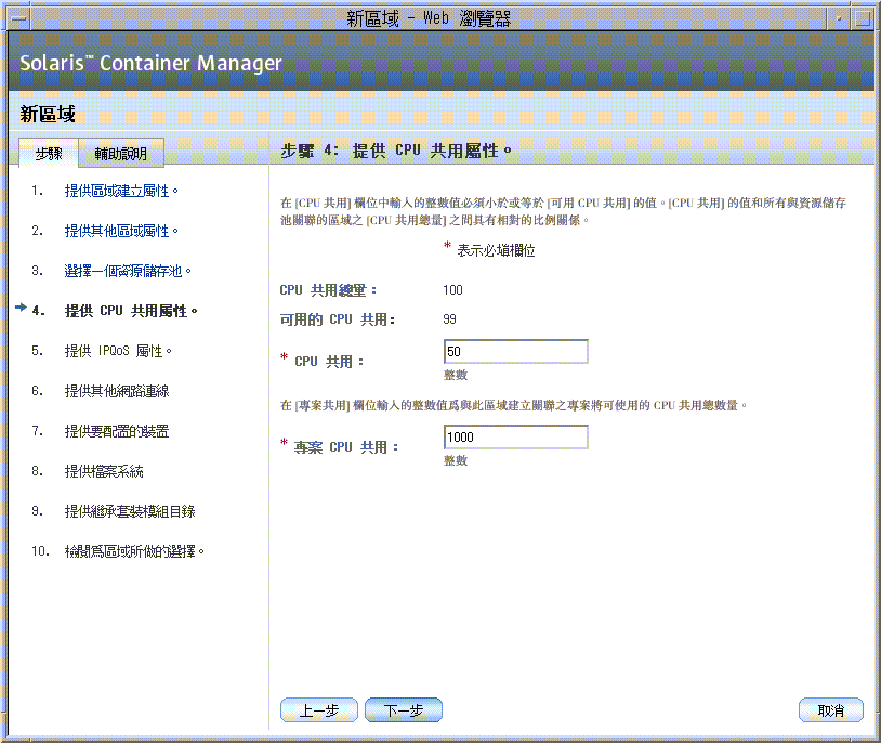Click inside the CPU 共用 input field
Viewport: 881px width, 743px height.
[515, 351]
